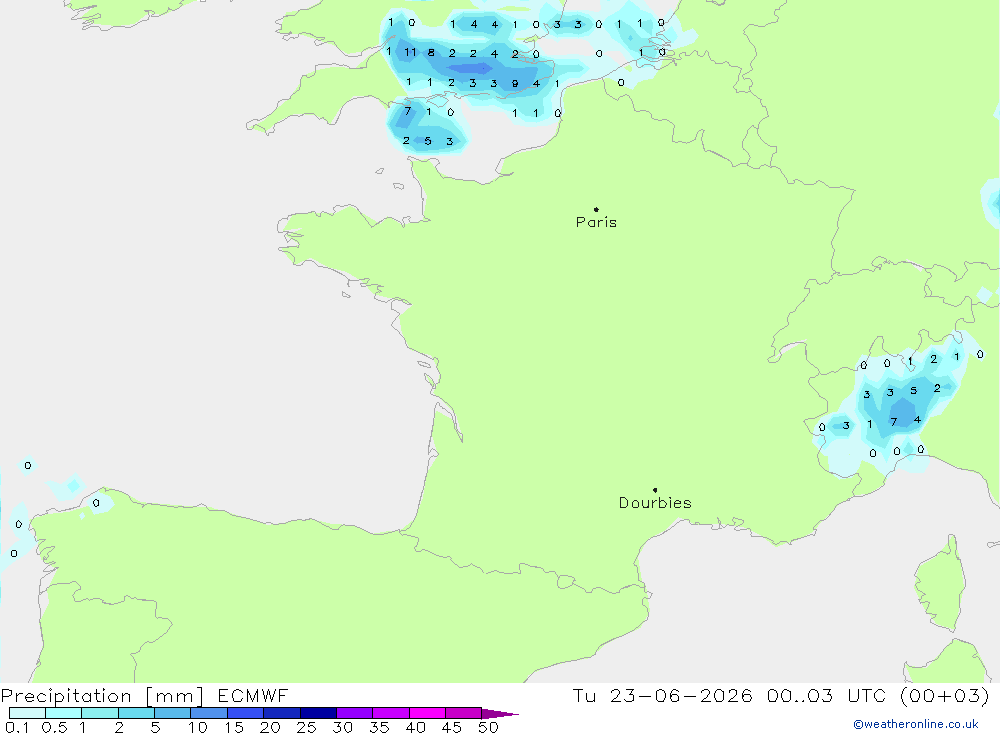Click the precipitation value 11 over England
Screen dimensions: 1000x733
click(x=410, y=52)
